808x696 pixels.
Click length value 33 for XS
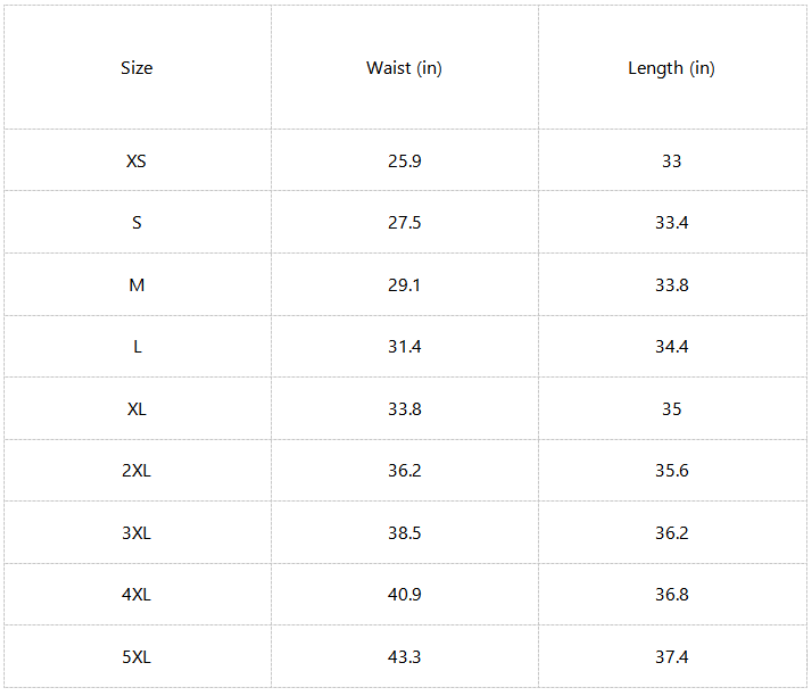pyautogui.click(x=671, y=161)
